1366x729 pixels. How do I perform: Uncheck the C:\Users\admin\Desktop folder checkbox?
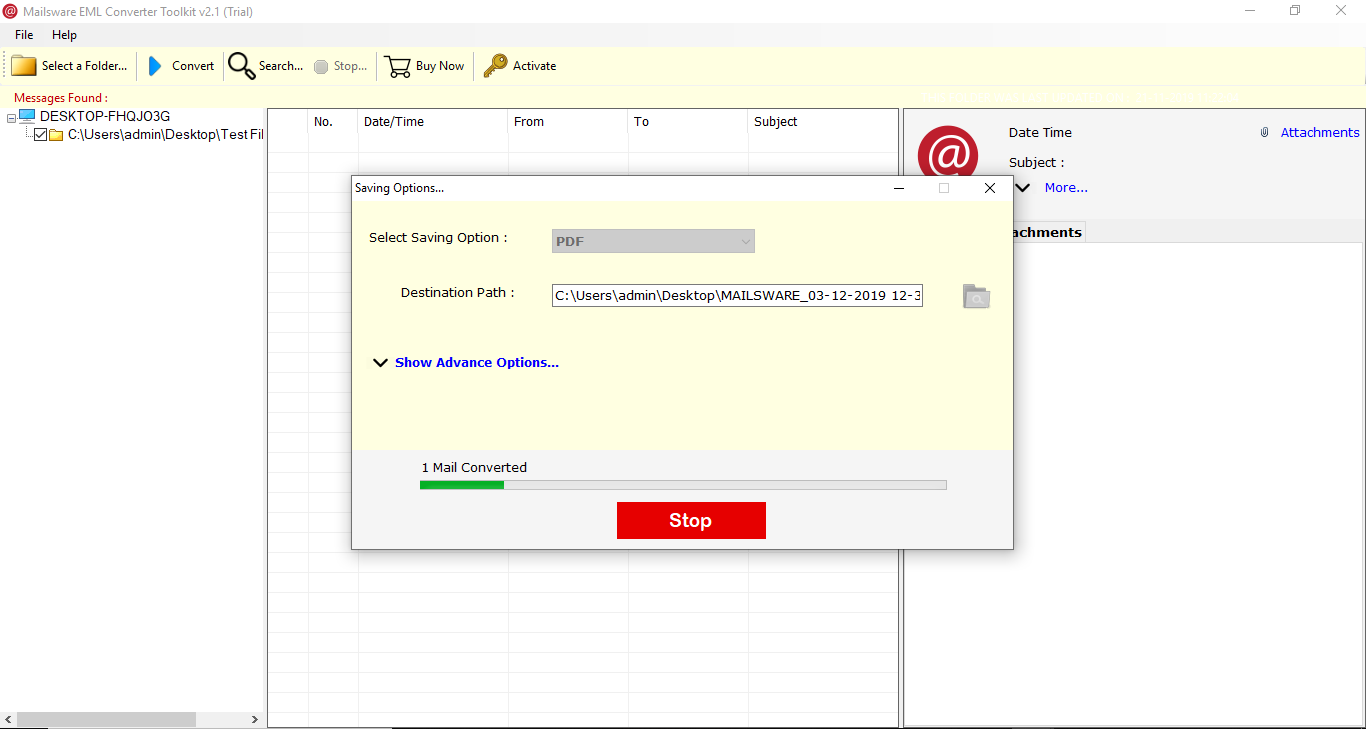pos(41,135)
